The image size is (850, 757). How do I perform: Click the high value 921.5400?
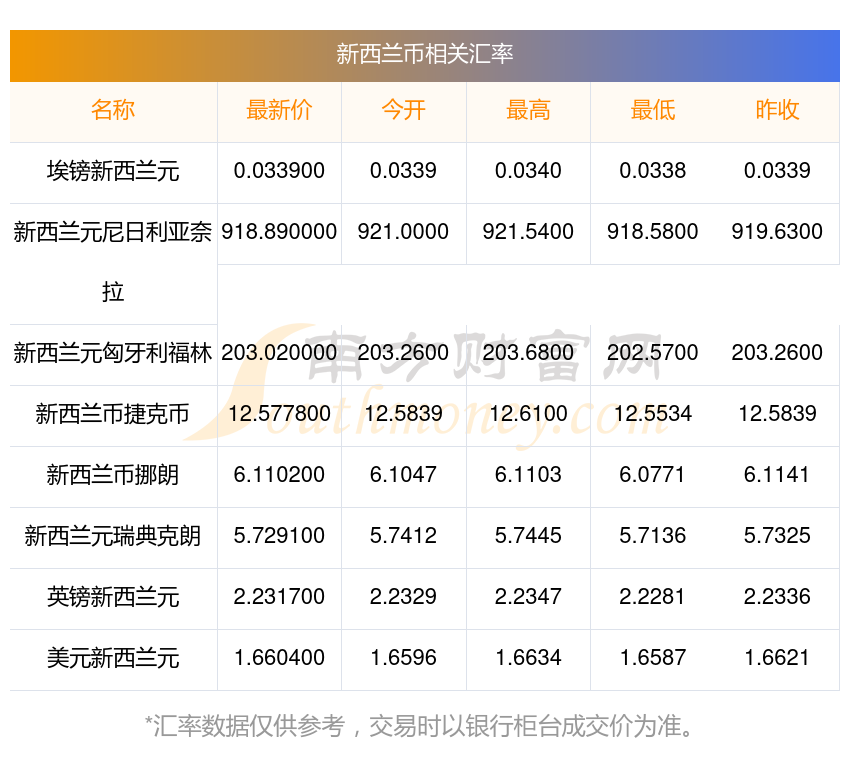click(528, 232)
